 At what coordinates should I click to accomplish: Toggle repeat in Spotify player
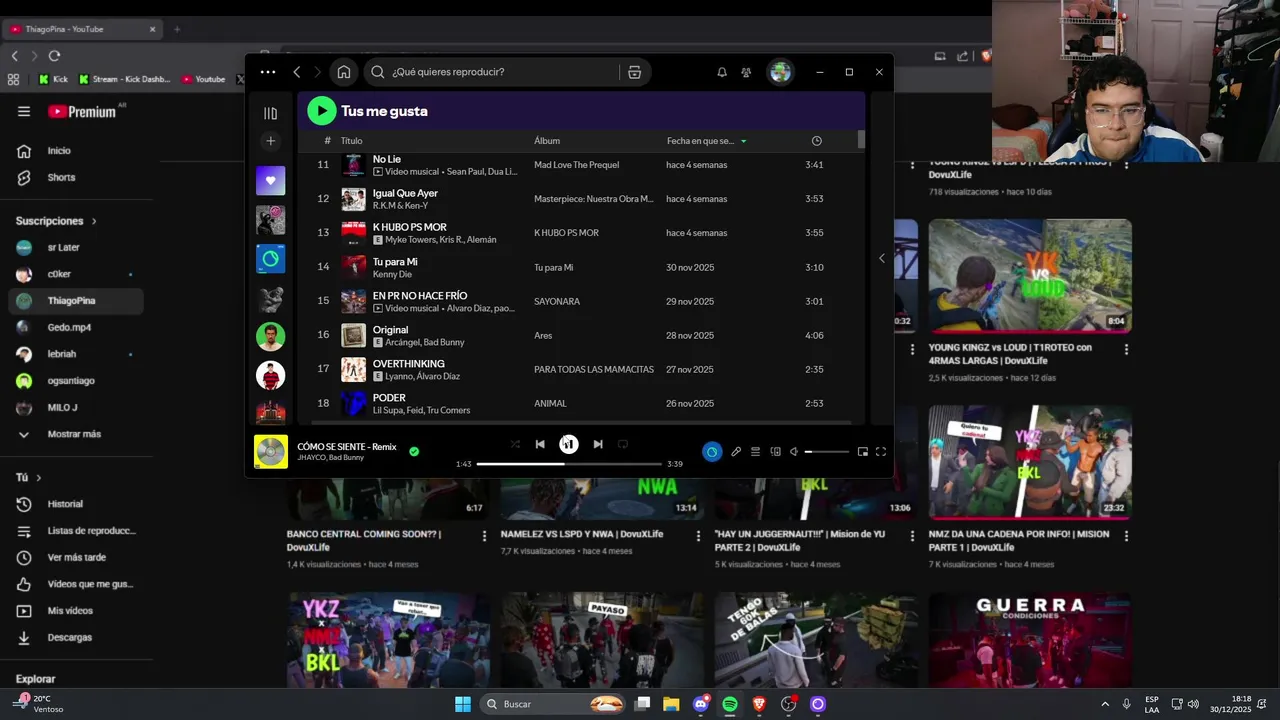click(x=622, y=444)
